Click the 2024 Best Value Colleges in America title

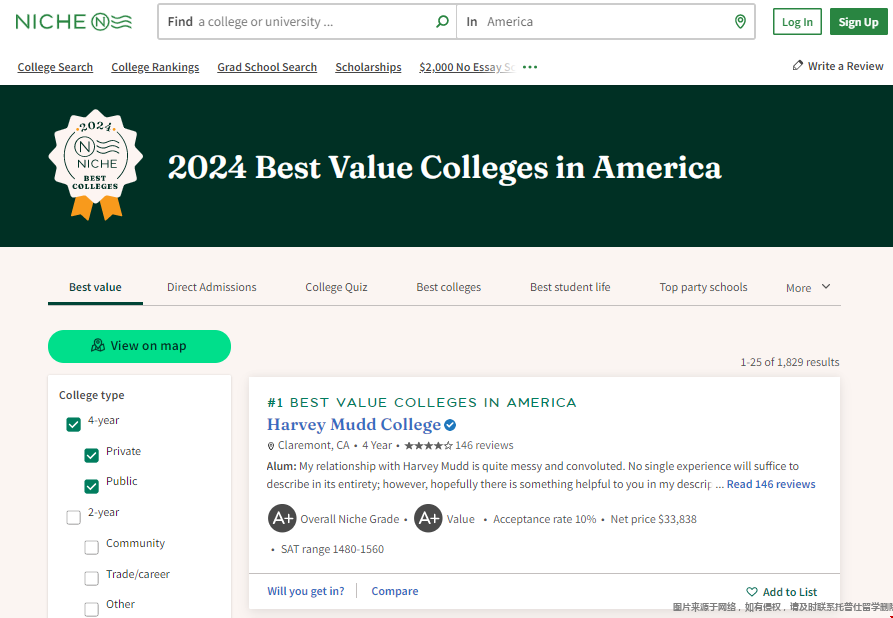click(x=444, y=167)
